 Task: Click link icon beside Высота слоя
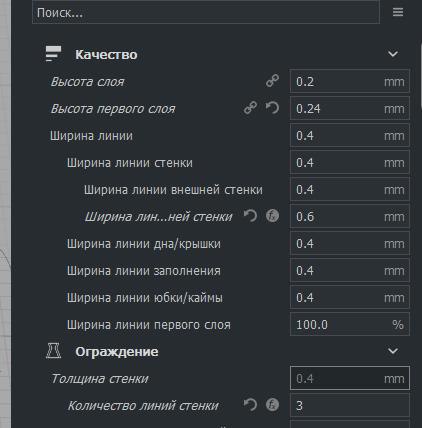[272, 81]
